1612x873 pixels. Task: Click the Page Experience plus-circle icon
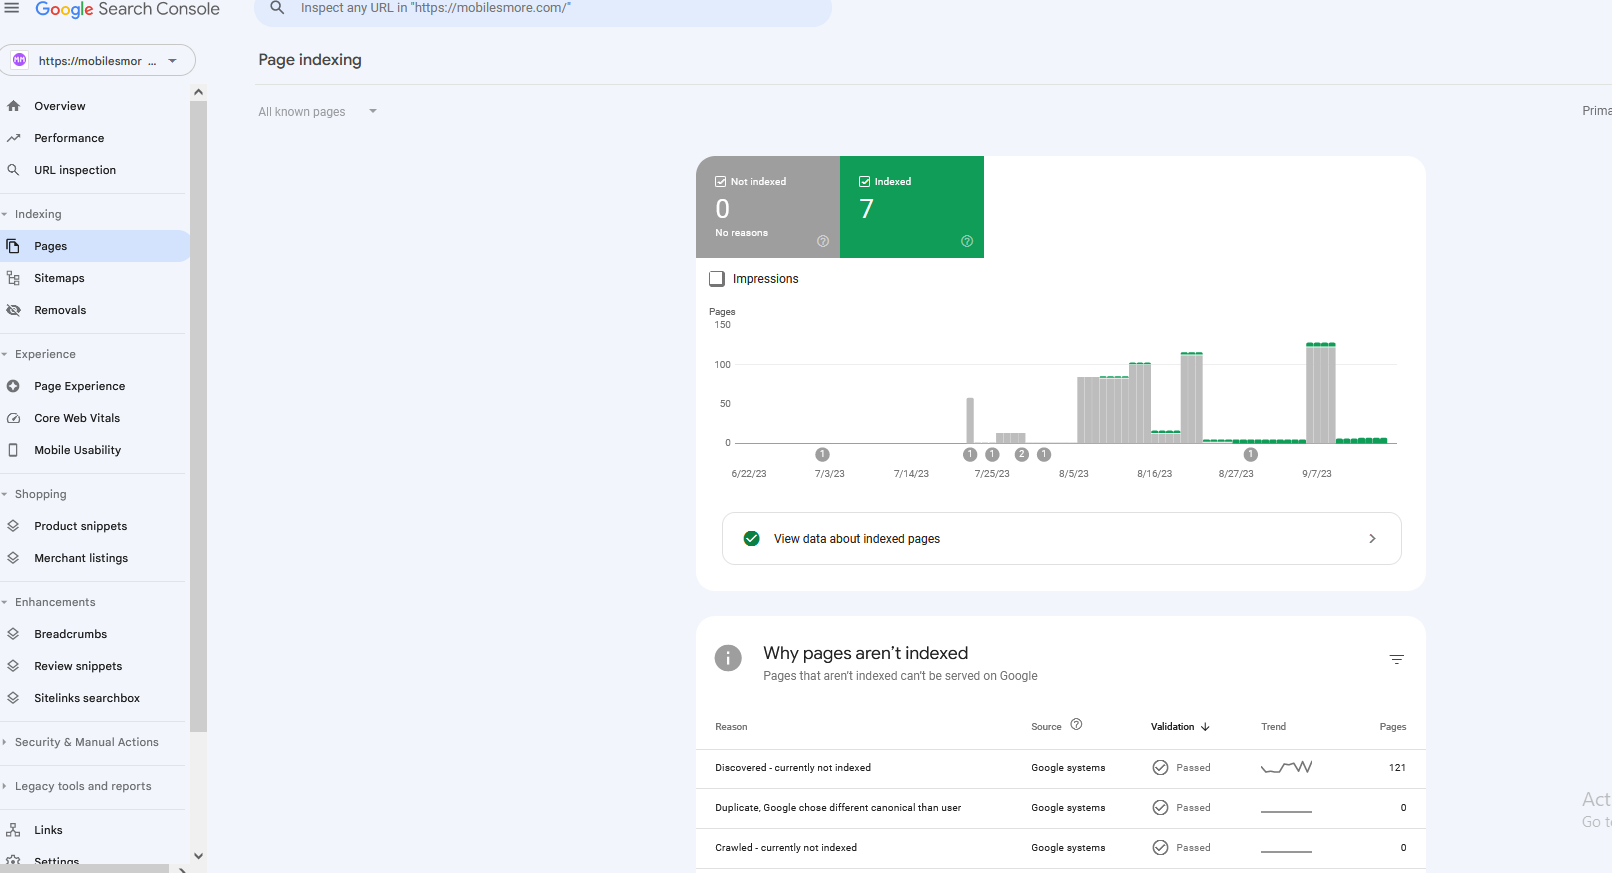tap(13, 386)
